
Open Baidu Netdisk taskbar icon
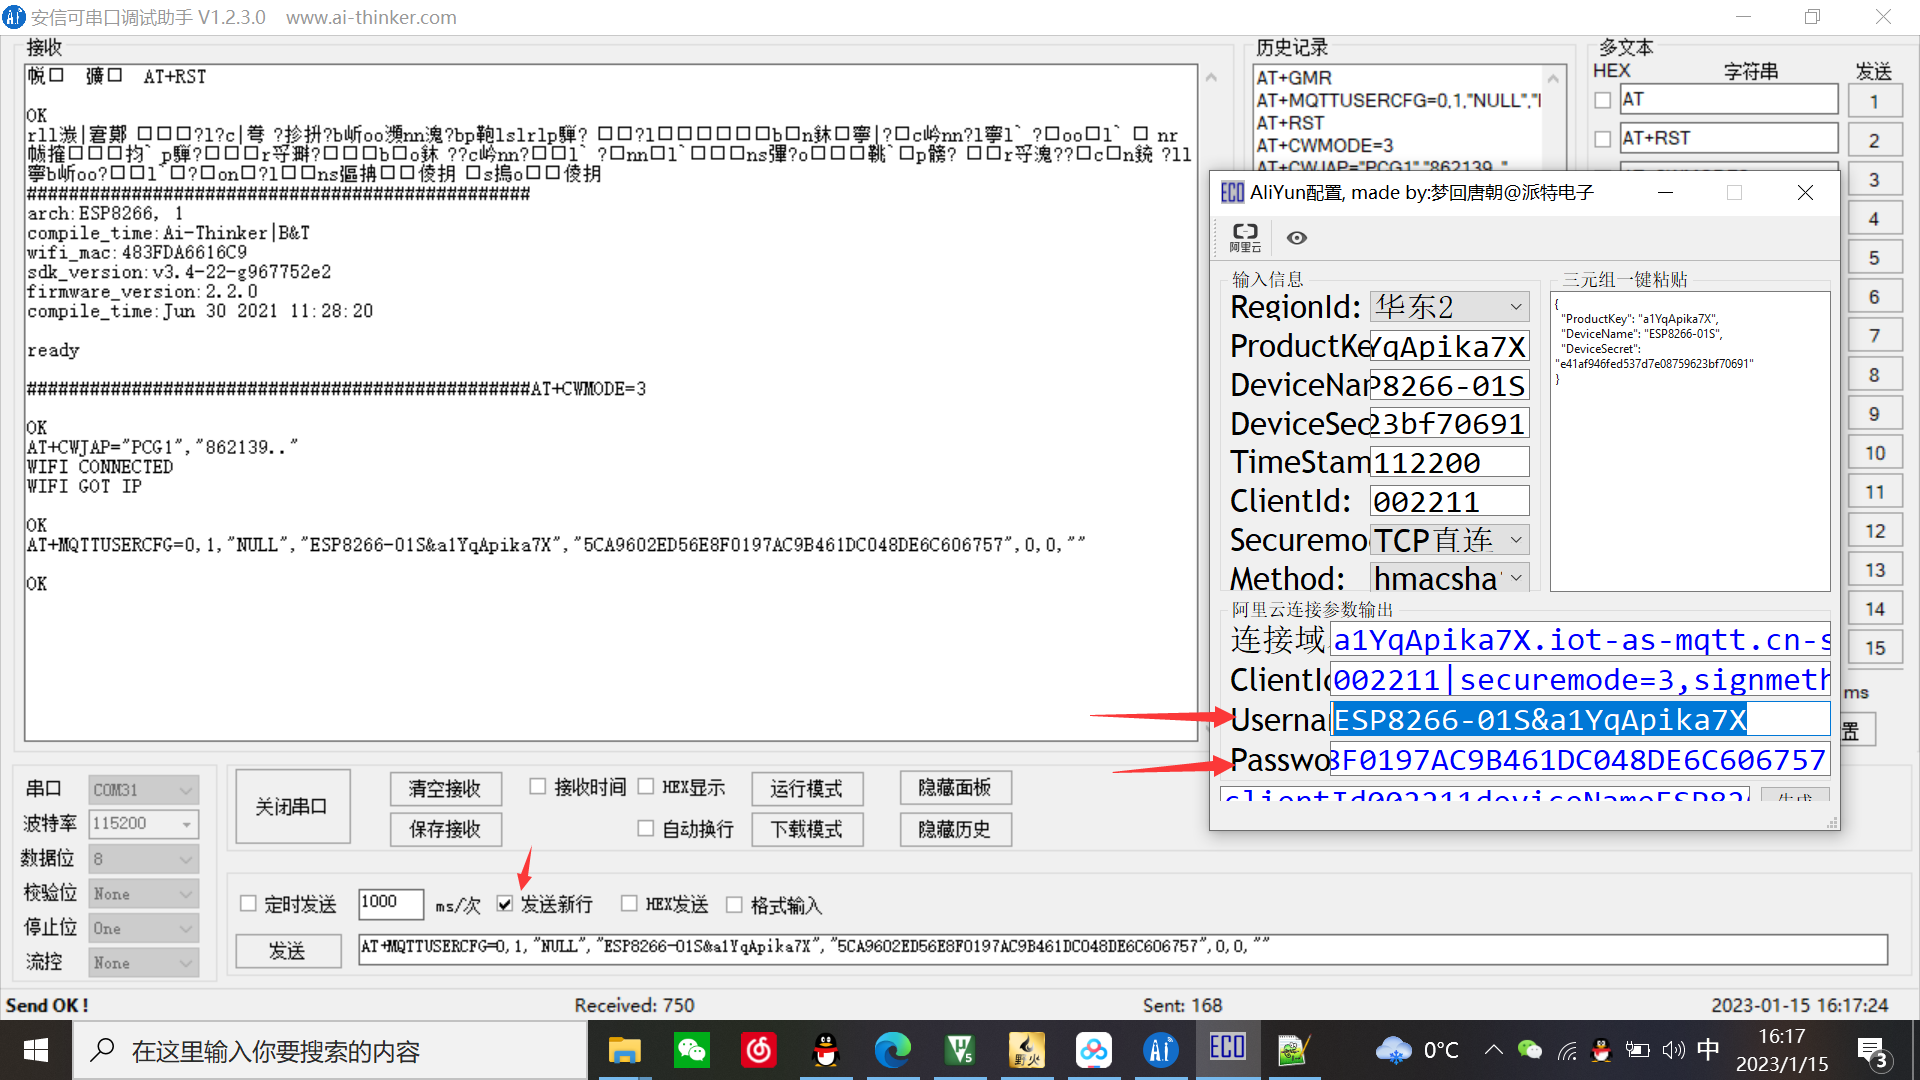point(1094,1050)
